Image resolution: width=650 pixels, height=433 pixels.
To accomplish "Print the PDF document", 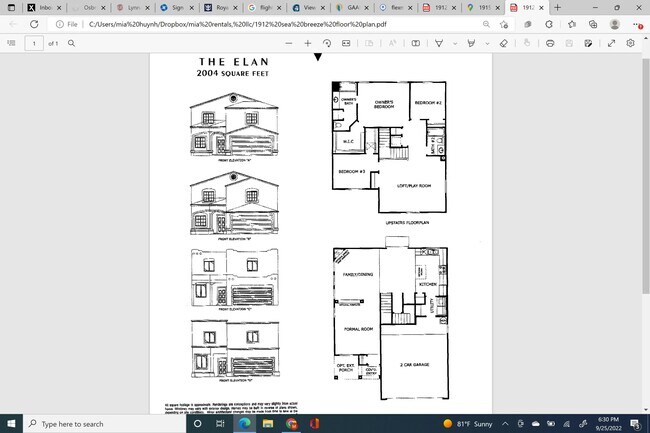I will pyautogui.click(x=550, y=43).
